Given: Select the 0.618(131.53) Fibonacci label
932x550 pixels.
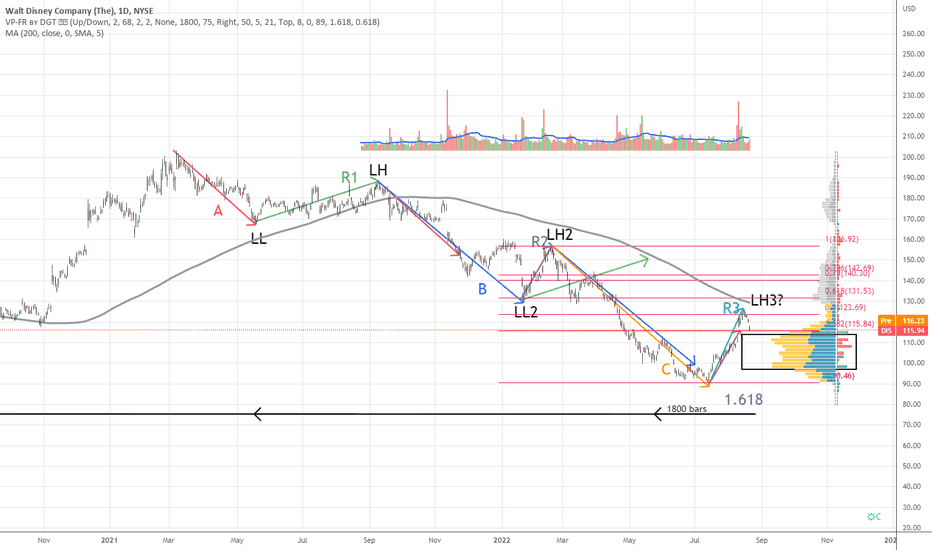Looking at the screenshot, I should click(849, 291).
